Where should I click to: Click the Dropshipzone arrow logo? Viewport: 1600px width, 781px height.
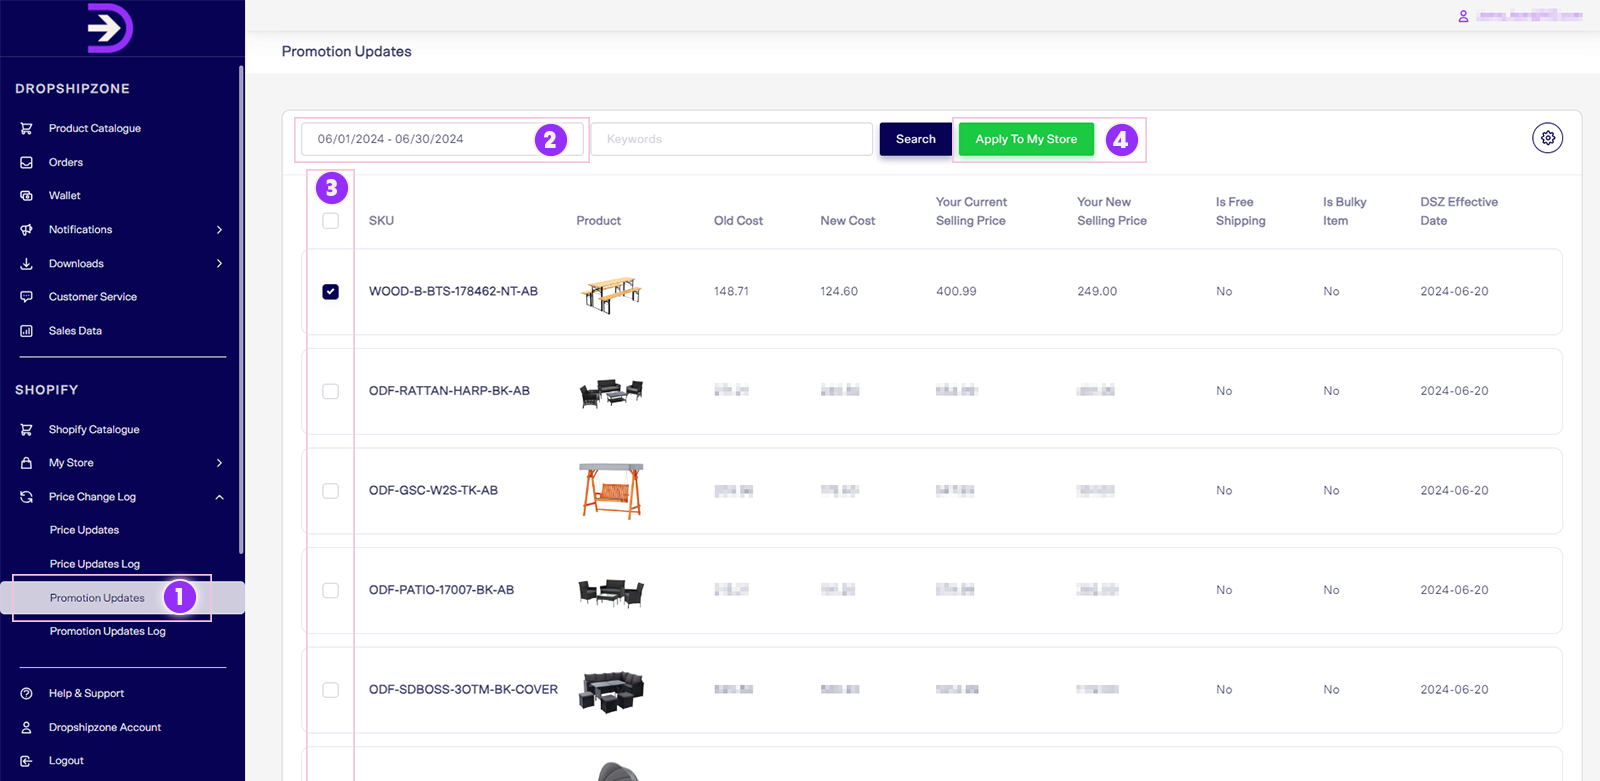110,28
